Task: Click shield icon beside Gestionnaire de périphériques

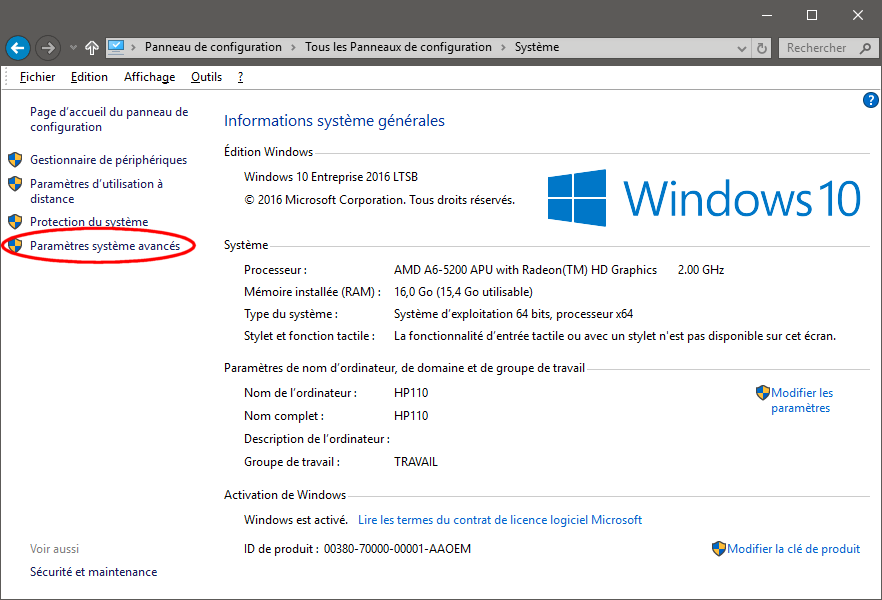Action: 15,160
